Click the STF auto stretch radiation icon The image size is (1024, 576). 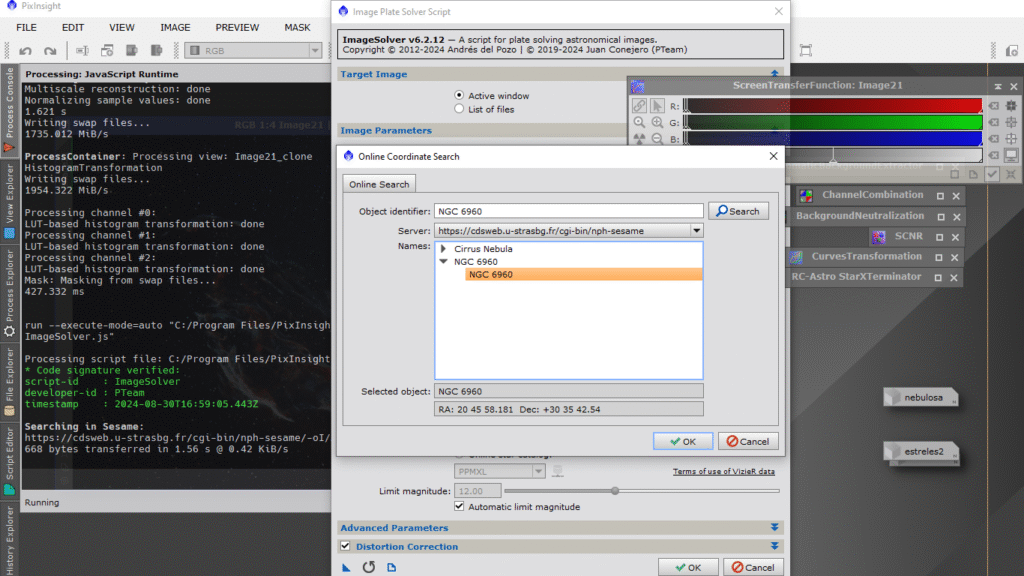point(639,138)
